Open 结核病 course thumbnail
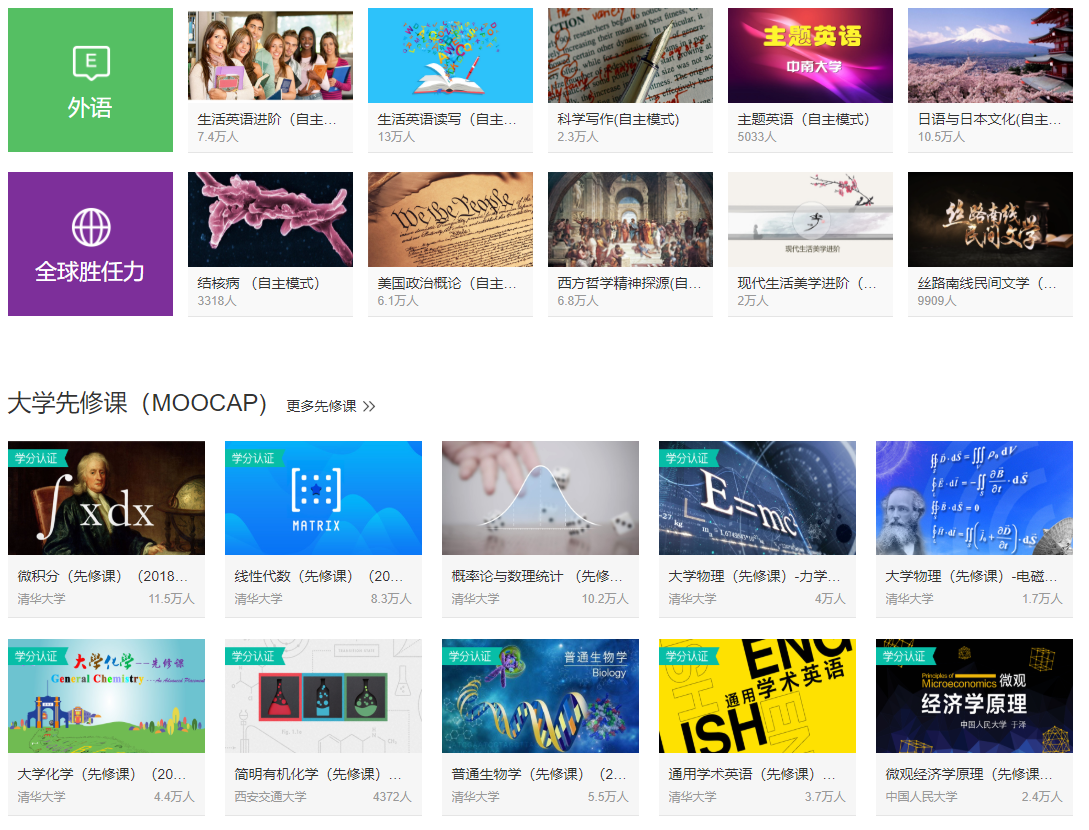The width and height of the screenshot is (1089, 830). (270, 219)
